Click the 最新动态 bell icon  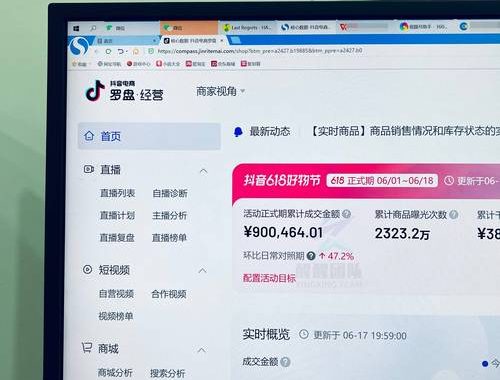pyautogui.click(x=238, y=132)
